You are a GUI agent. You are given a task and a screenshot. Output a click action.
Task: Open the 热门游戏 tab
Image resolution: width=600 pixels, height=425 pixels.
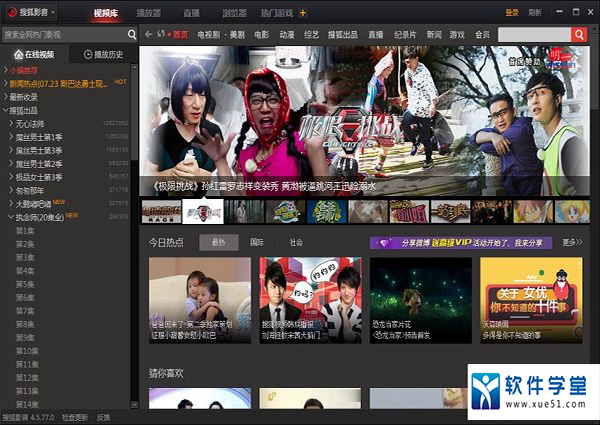[x=277, y=13]
